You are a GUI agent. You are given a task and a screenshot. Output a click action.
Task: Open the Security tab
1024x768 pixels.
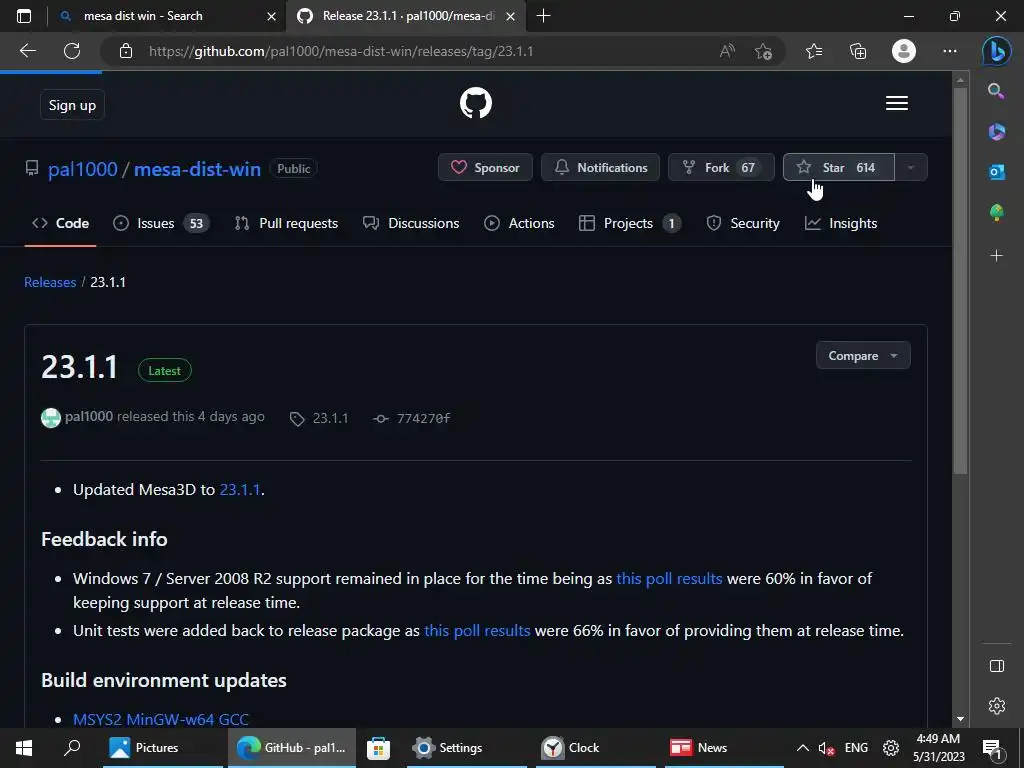[x=743, y=223]
